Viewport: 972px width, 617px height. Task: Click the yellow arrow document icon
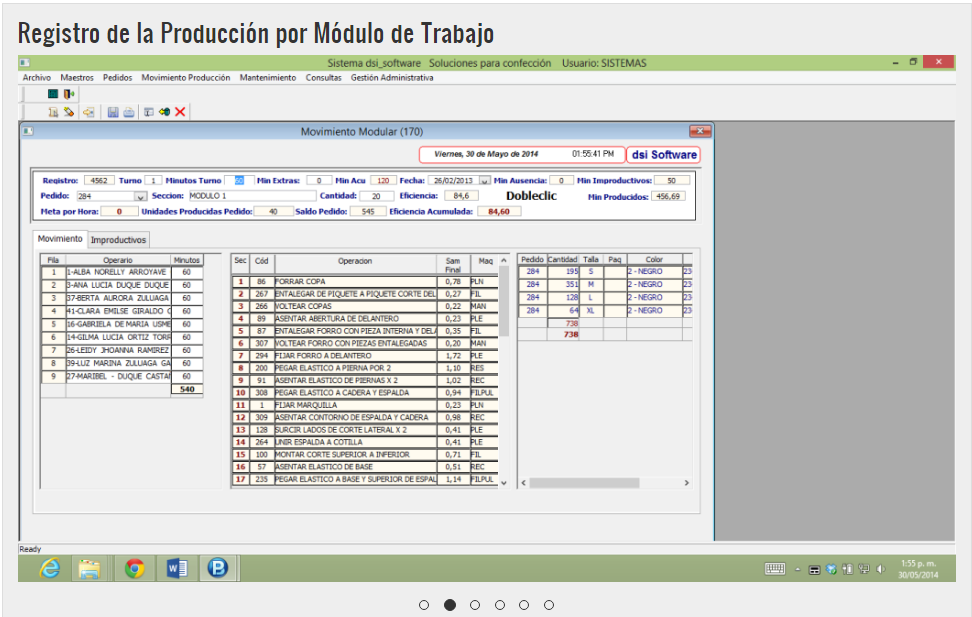tap(89, 112)
